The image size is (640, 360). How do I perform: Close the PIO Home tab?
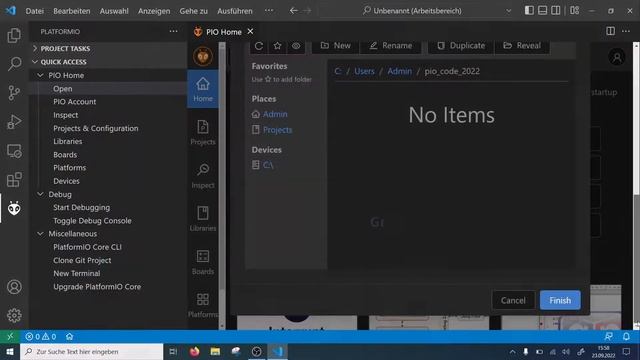pyautogui.click(x=250, y=31)
